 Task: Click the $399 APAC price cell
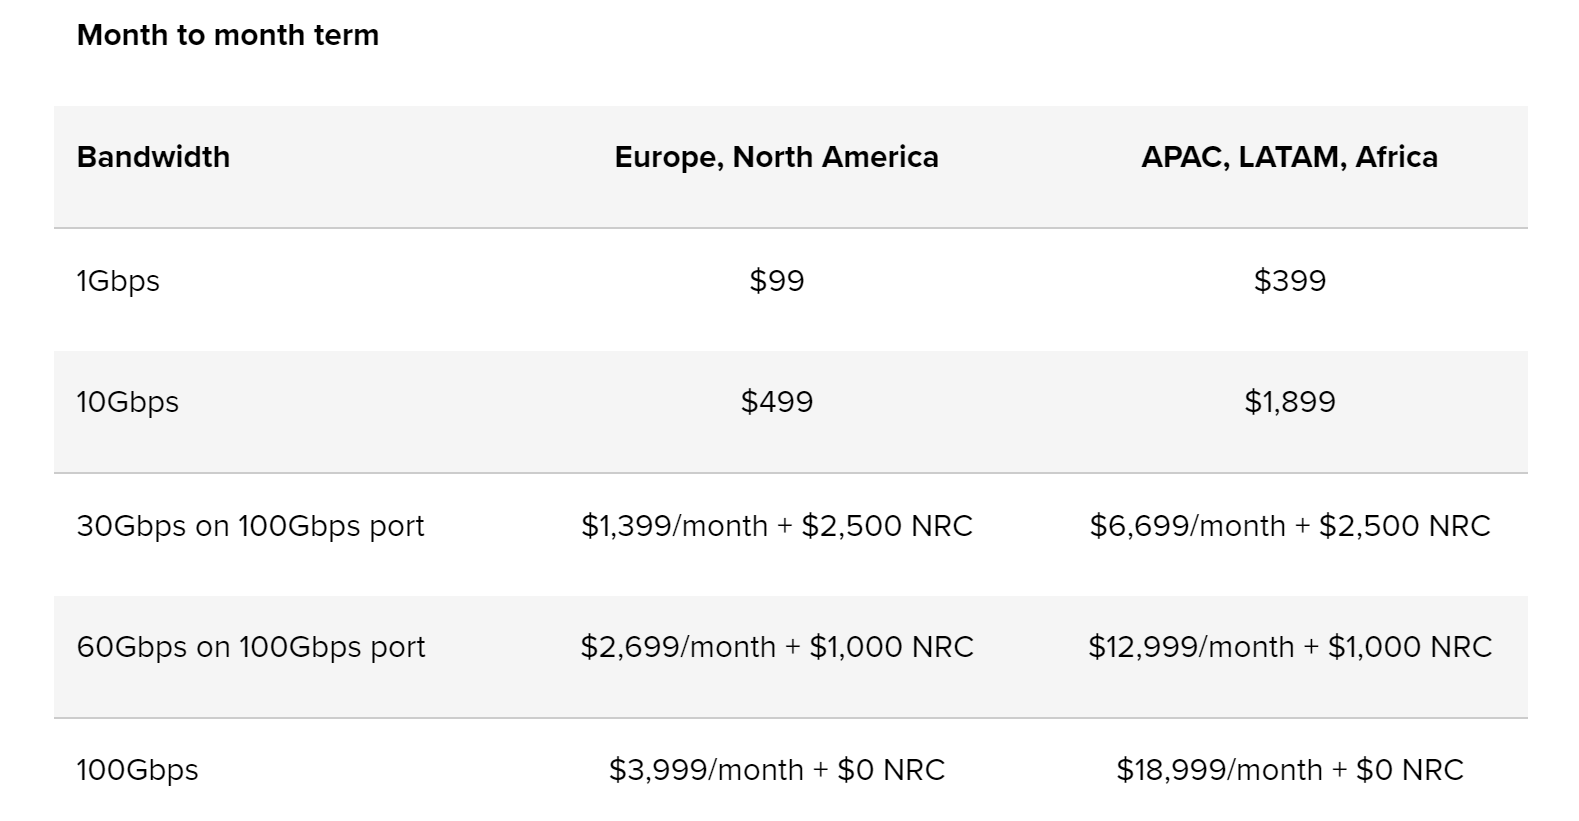click(x=1290, y=280)
